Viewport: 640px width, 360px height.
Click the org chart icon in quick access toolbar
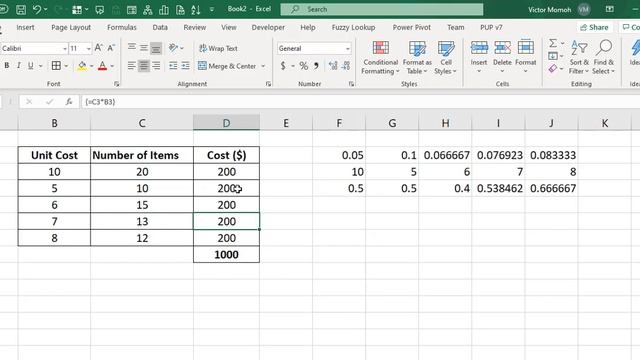[148, 10]
